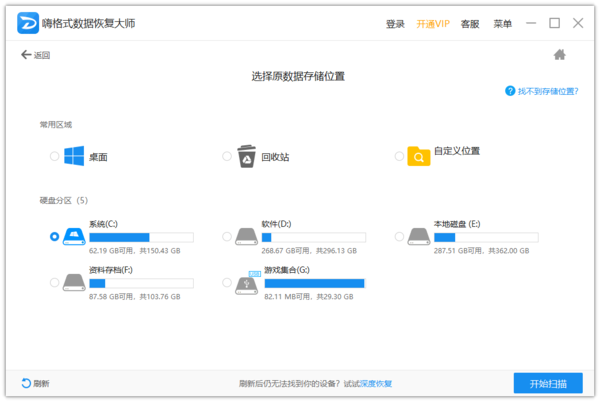Click the Windows desktop icon

[x=74, y=156]
